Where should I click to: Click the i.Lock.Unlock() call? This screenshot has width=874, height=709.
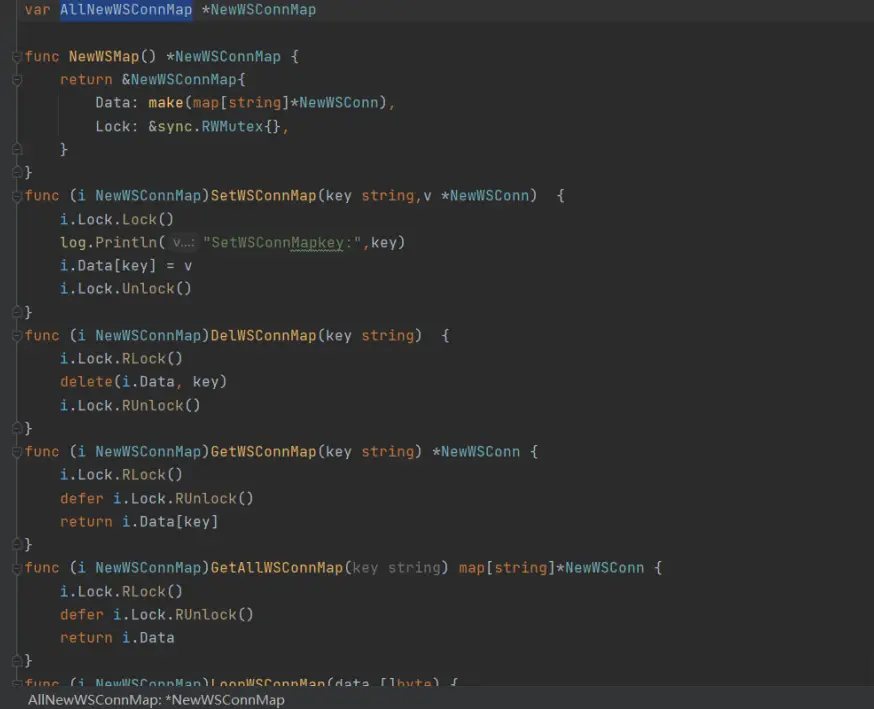(x=125, y=289)
